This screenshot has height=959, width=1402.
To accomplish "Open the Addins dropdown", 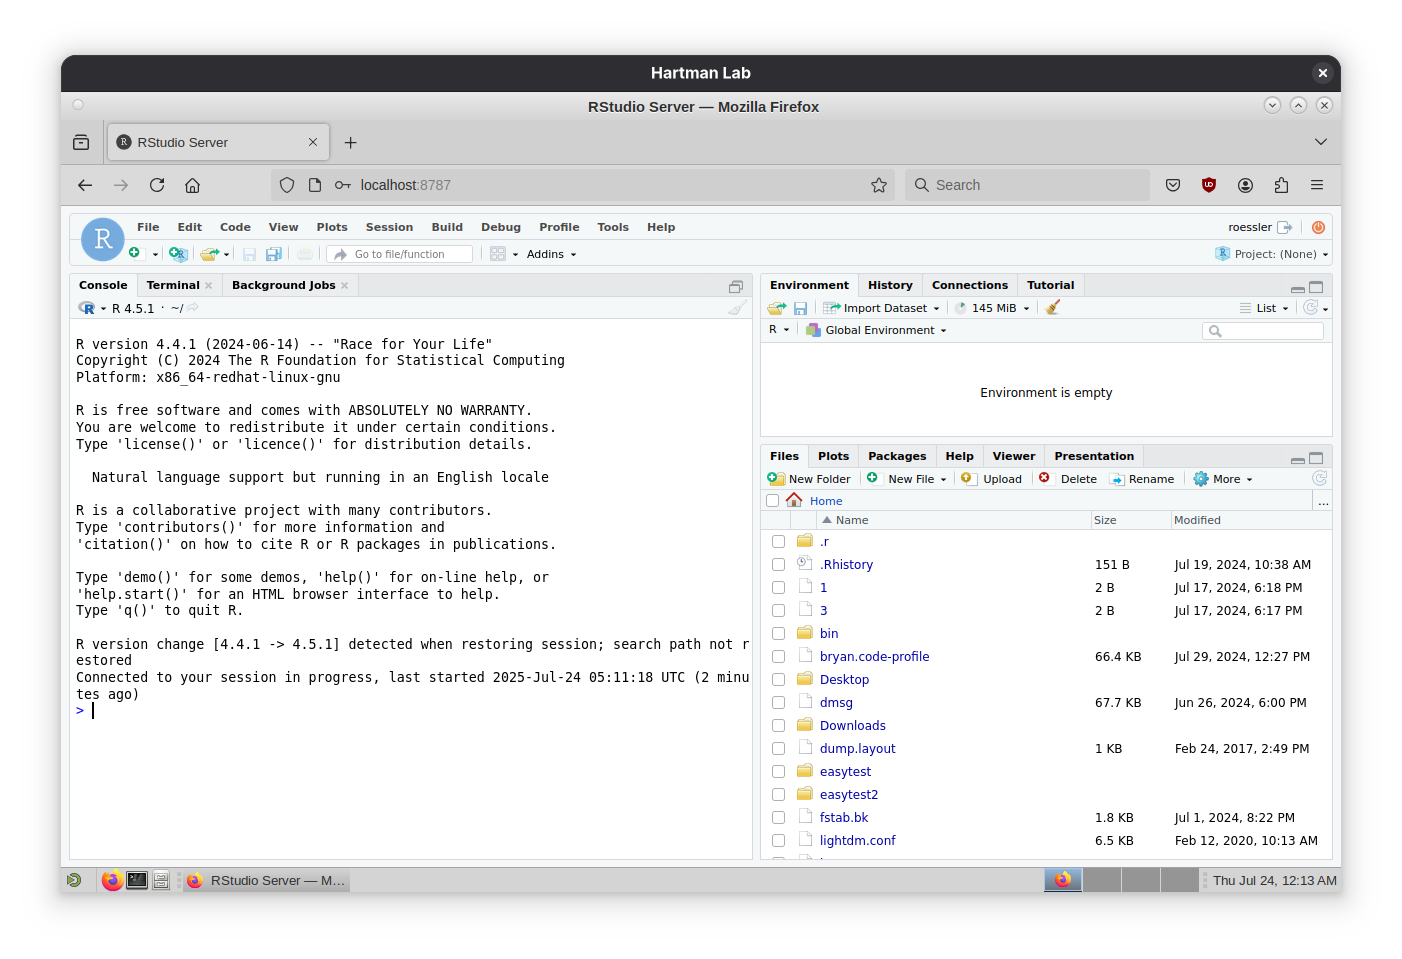I will tap(549, 253).
